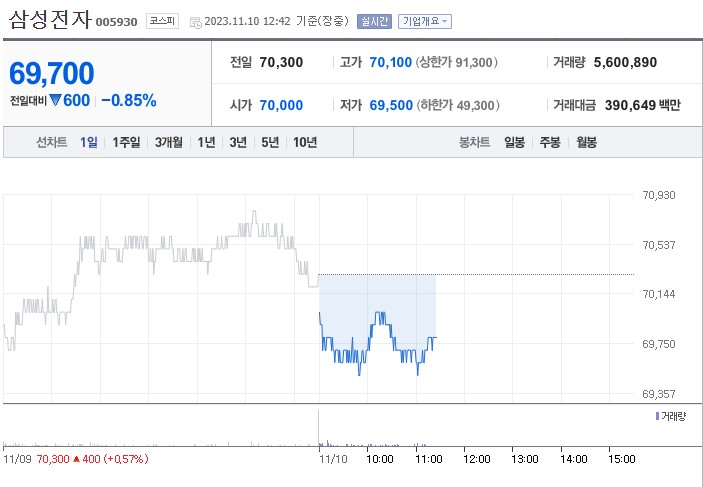The width and height of the screenshot is (703, 487).
Task: Click the 코스피 market badge
Action: (162, 21)
